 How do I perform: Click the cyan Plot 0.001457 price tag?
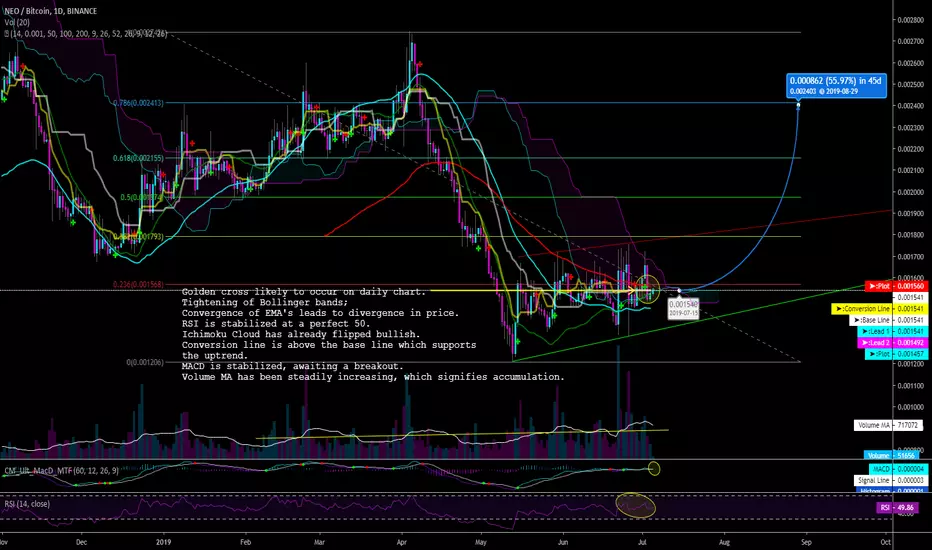click(896, 354)
